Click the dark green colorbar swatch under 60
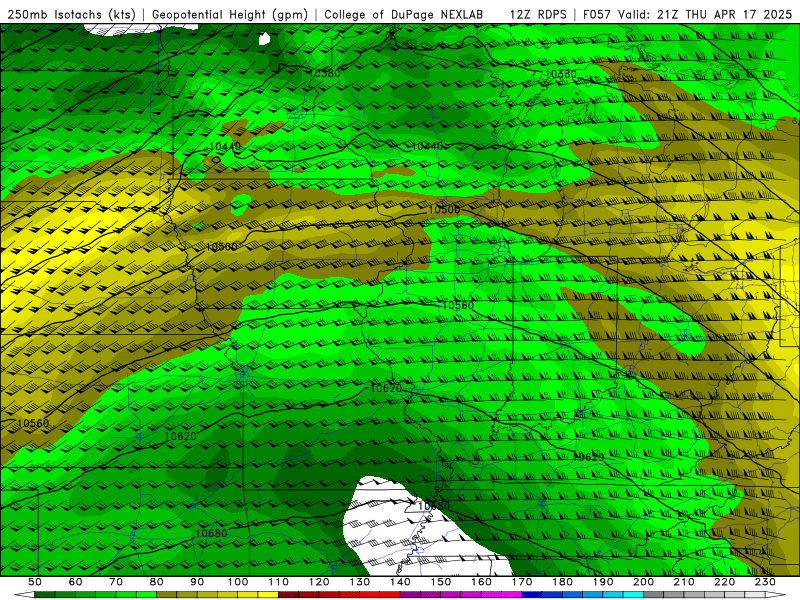Viewport: 800px width, 600px height. (65, 595)
